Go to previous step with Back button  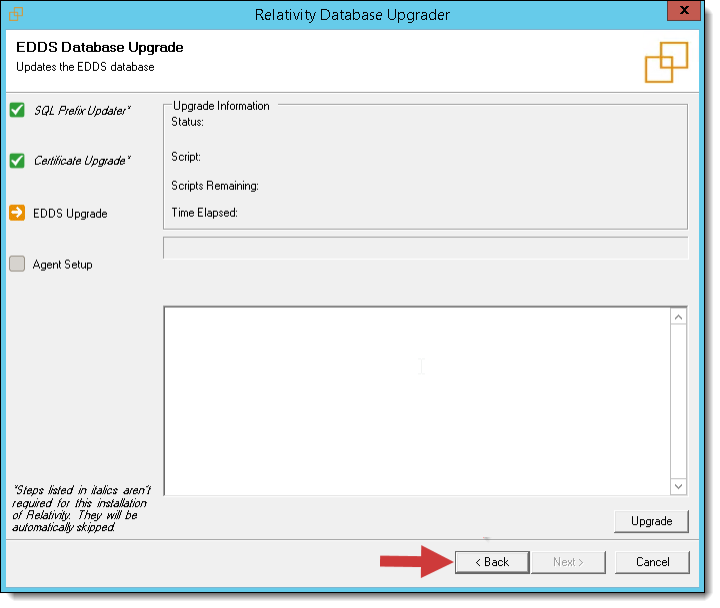[x=492, y=562]
